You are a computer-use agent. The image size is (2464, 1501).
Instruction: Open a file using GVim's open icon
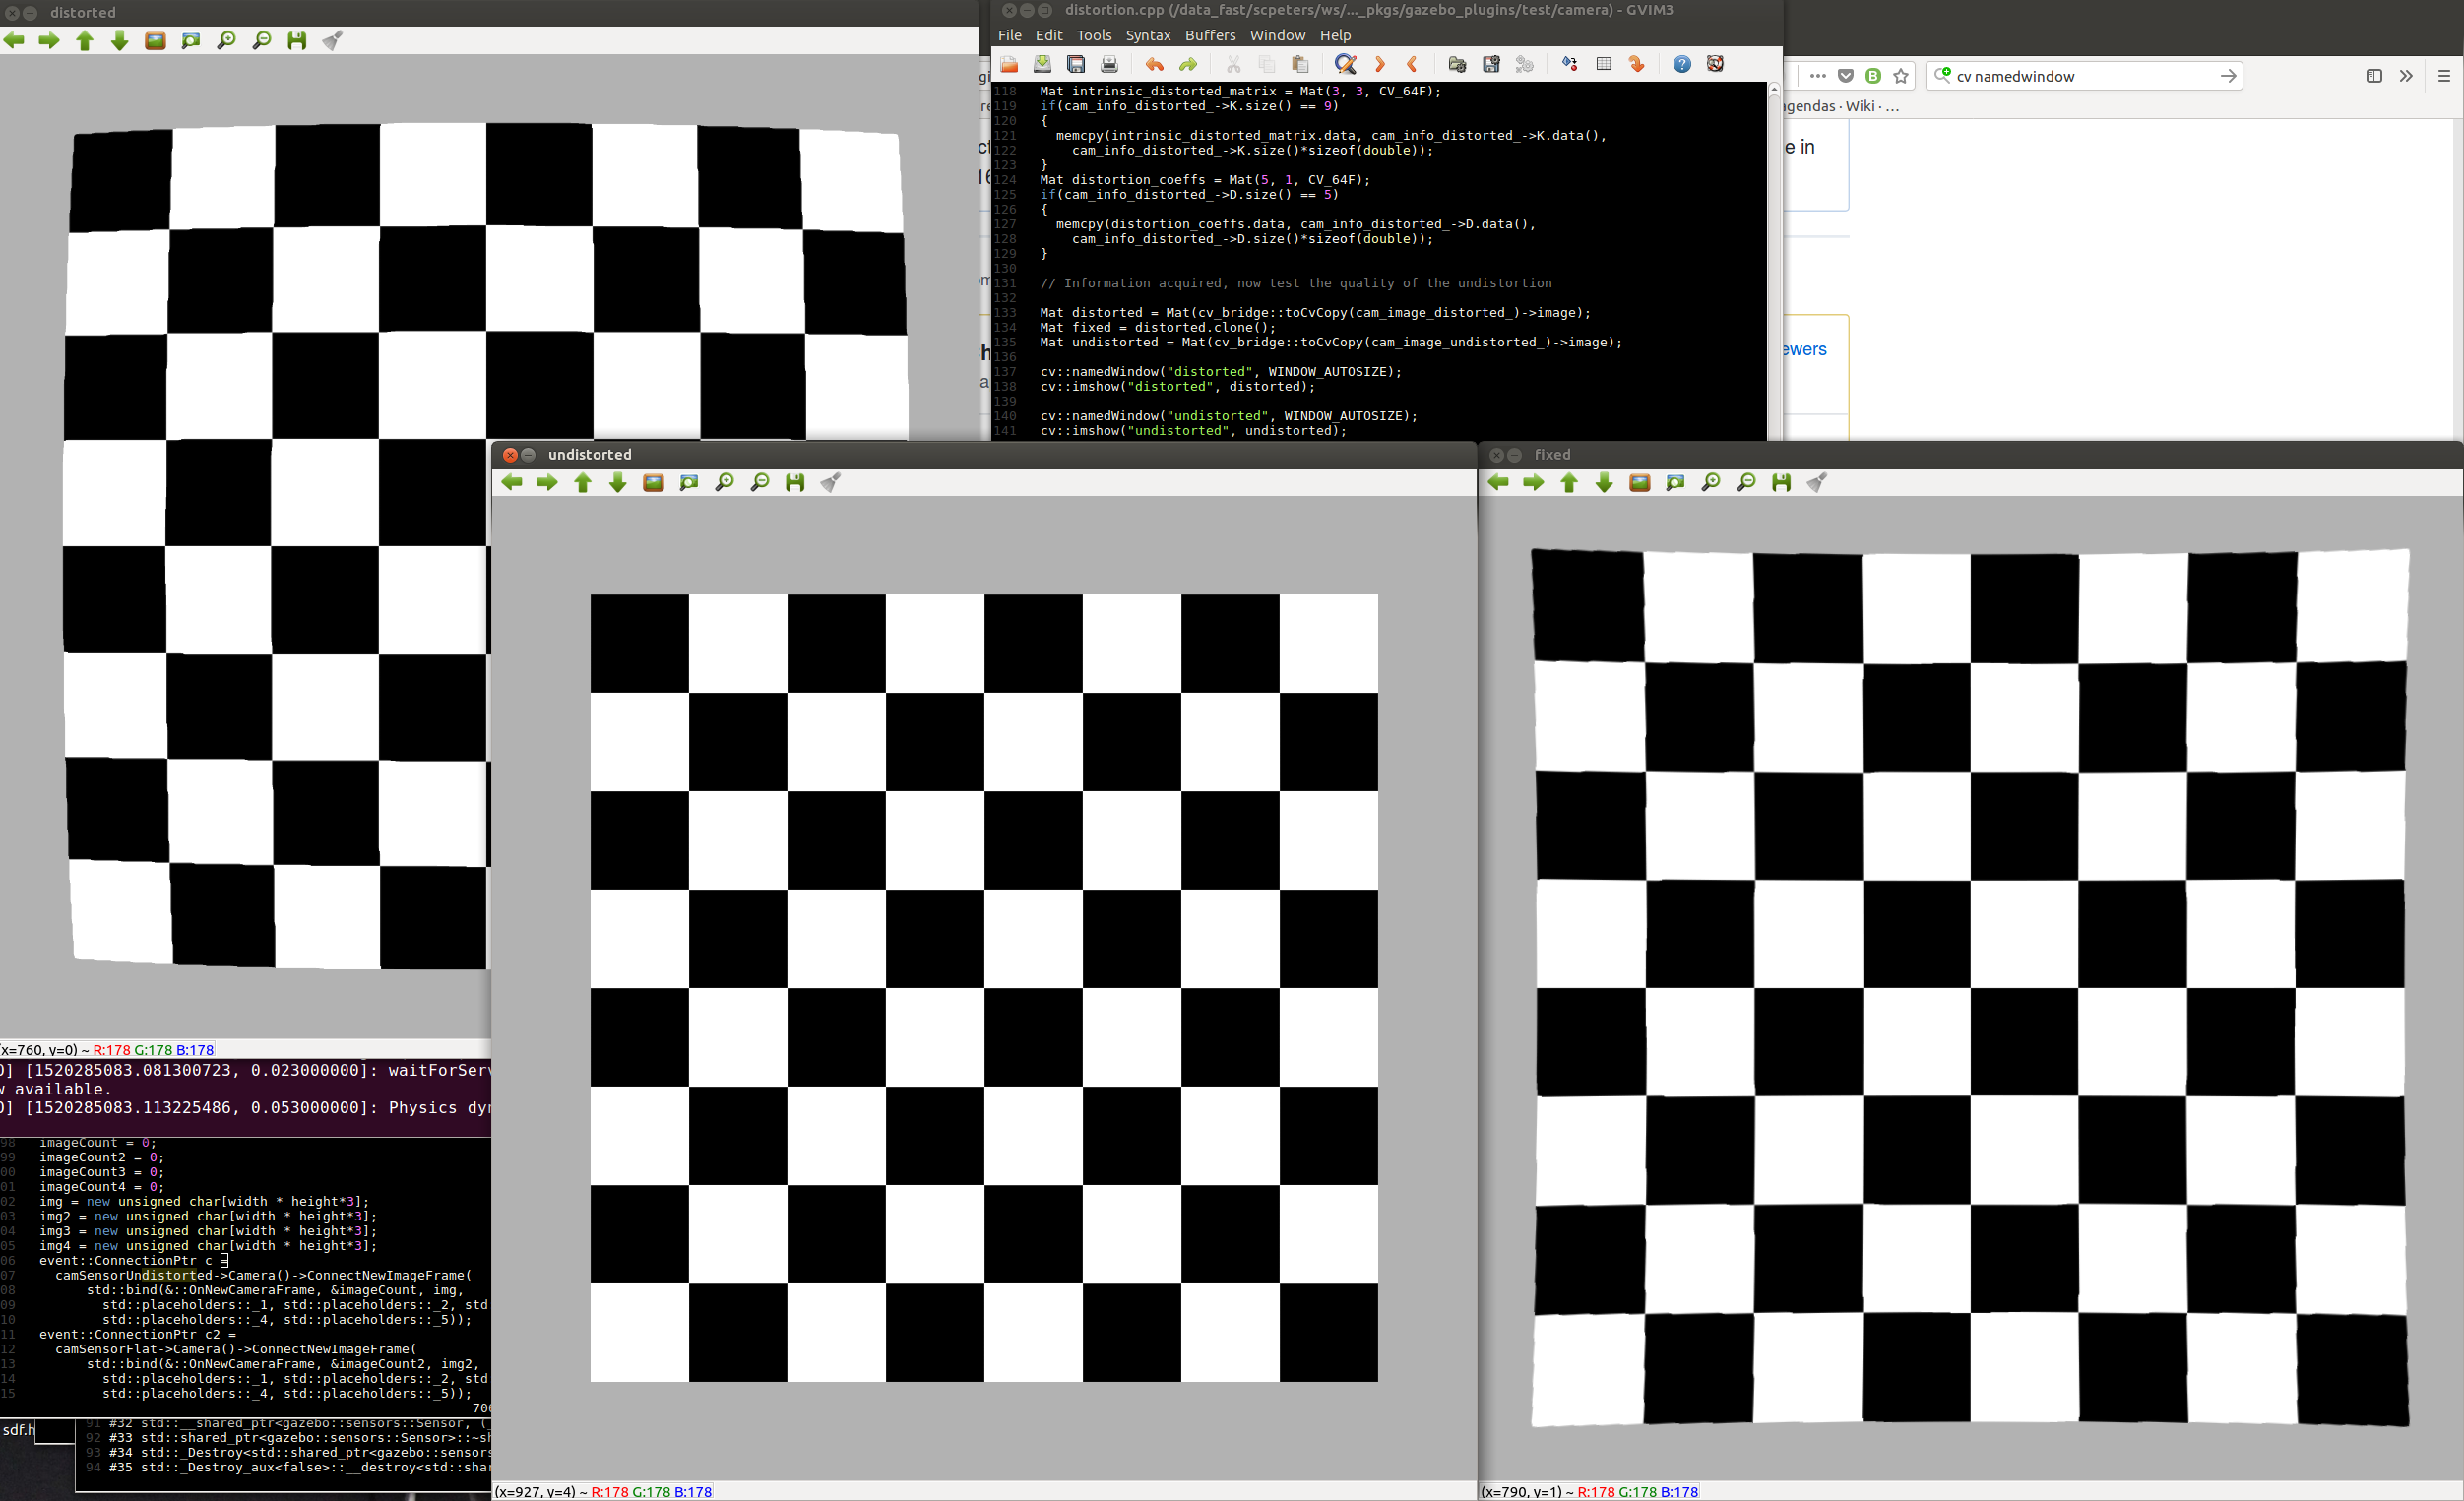(x=1008, y=63)
